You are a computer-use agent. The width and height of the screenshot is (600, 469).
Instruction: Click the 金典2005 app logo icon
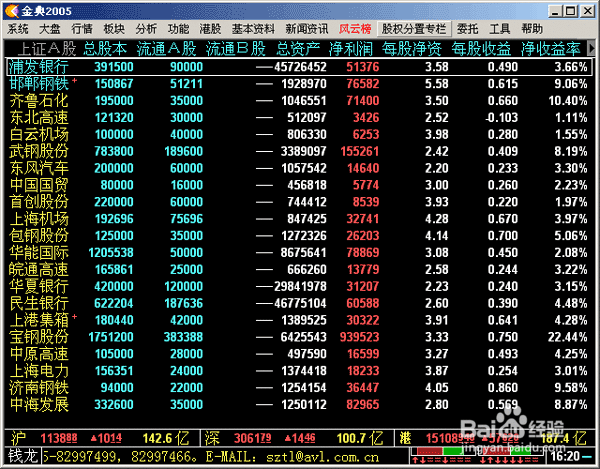tap(12, 11)
